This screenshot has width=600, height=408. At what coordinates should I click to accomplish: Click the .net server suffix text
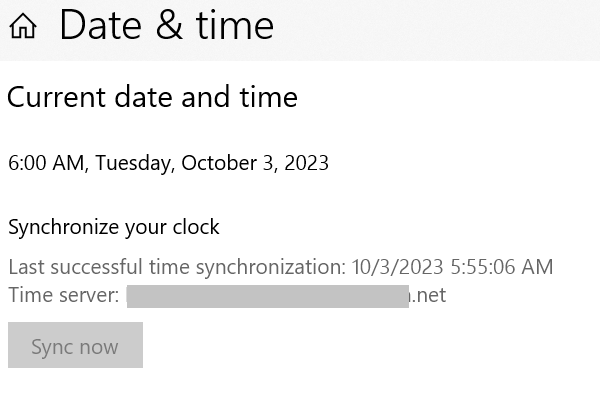point(429,295)
